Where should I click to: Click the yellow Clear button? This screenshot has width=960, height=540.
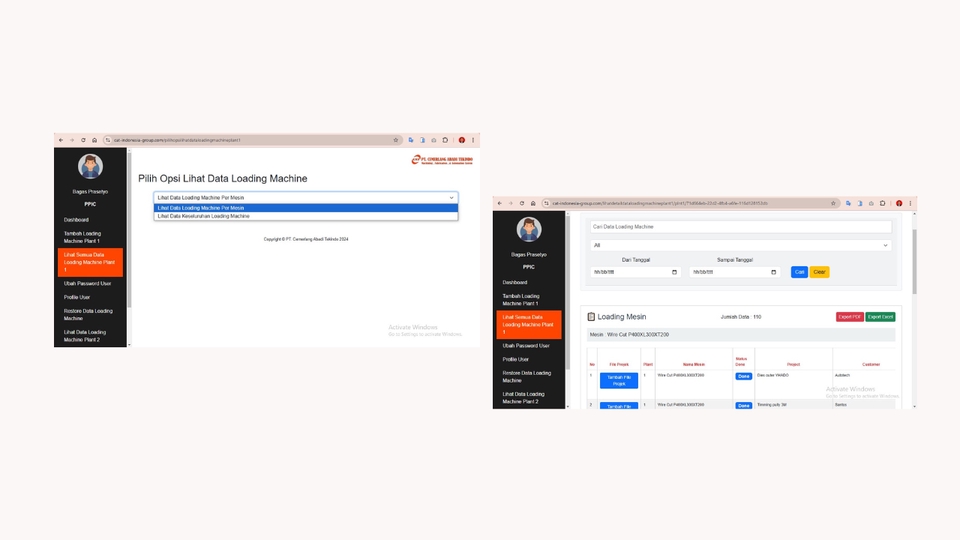pyautogui.click(x=819, y=272)
